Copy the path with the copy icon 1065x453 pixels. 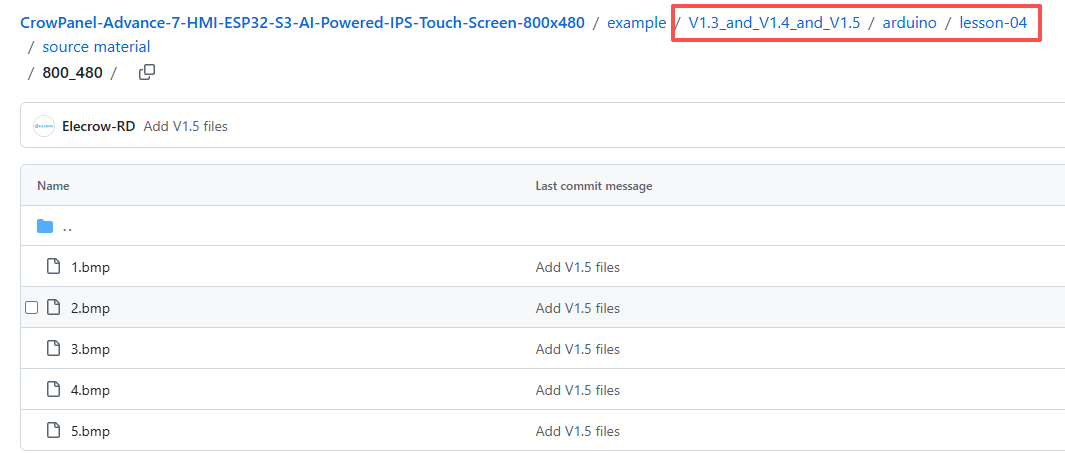pos(147,72)
